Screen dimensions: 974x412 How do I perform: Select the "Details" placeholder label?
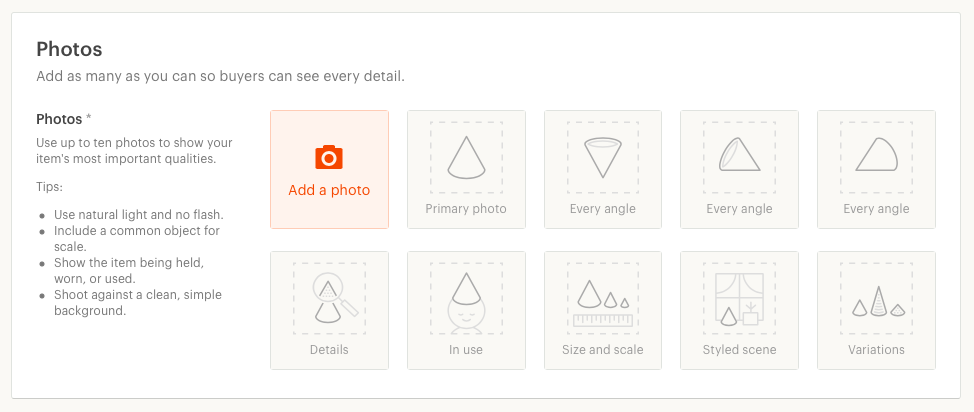329,350
